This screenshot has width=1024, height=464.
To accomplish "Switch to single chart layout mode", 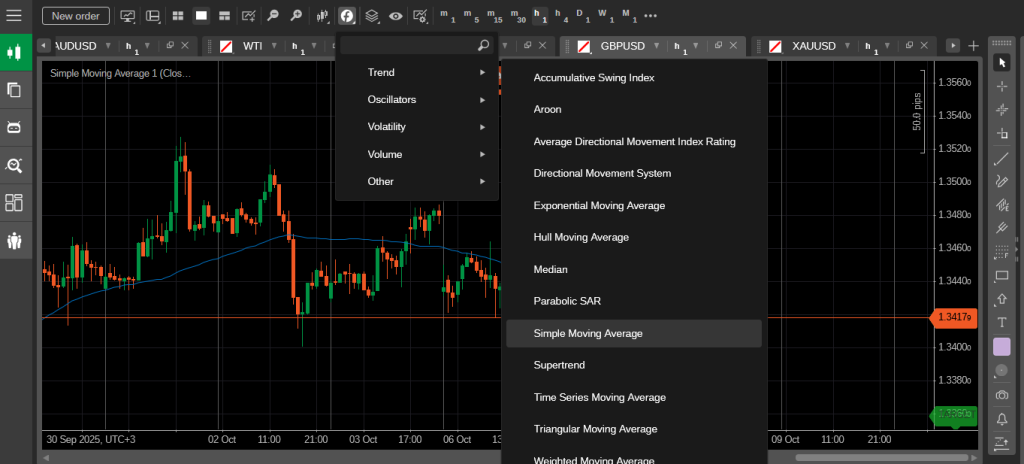I will 201,16.
